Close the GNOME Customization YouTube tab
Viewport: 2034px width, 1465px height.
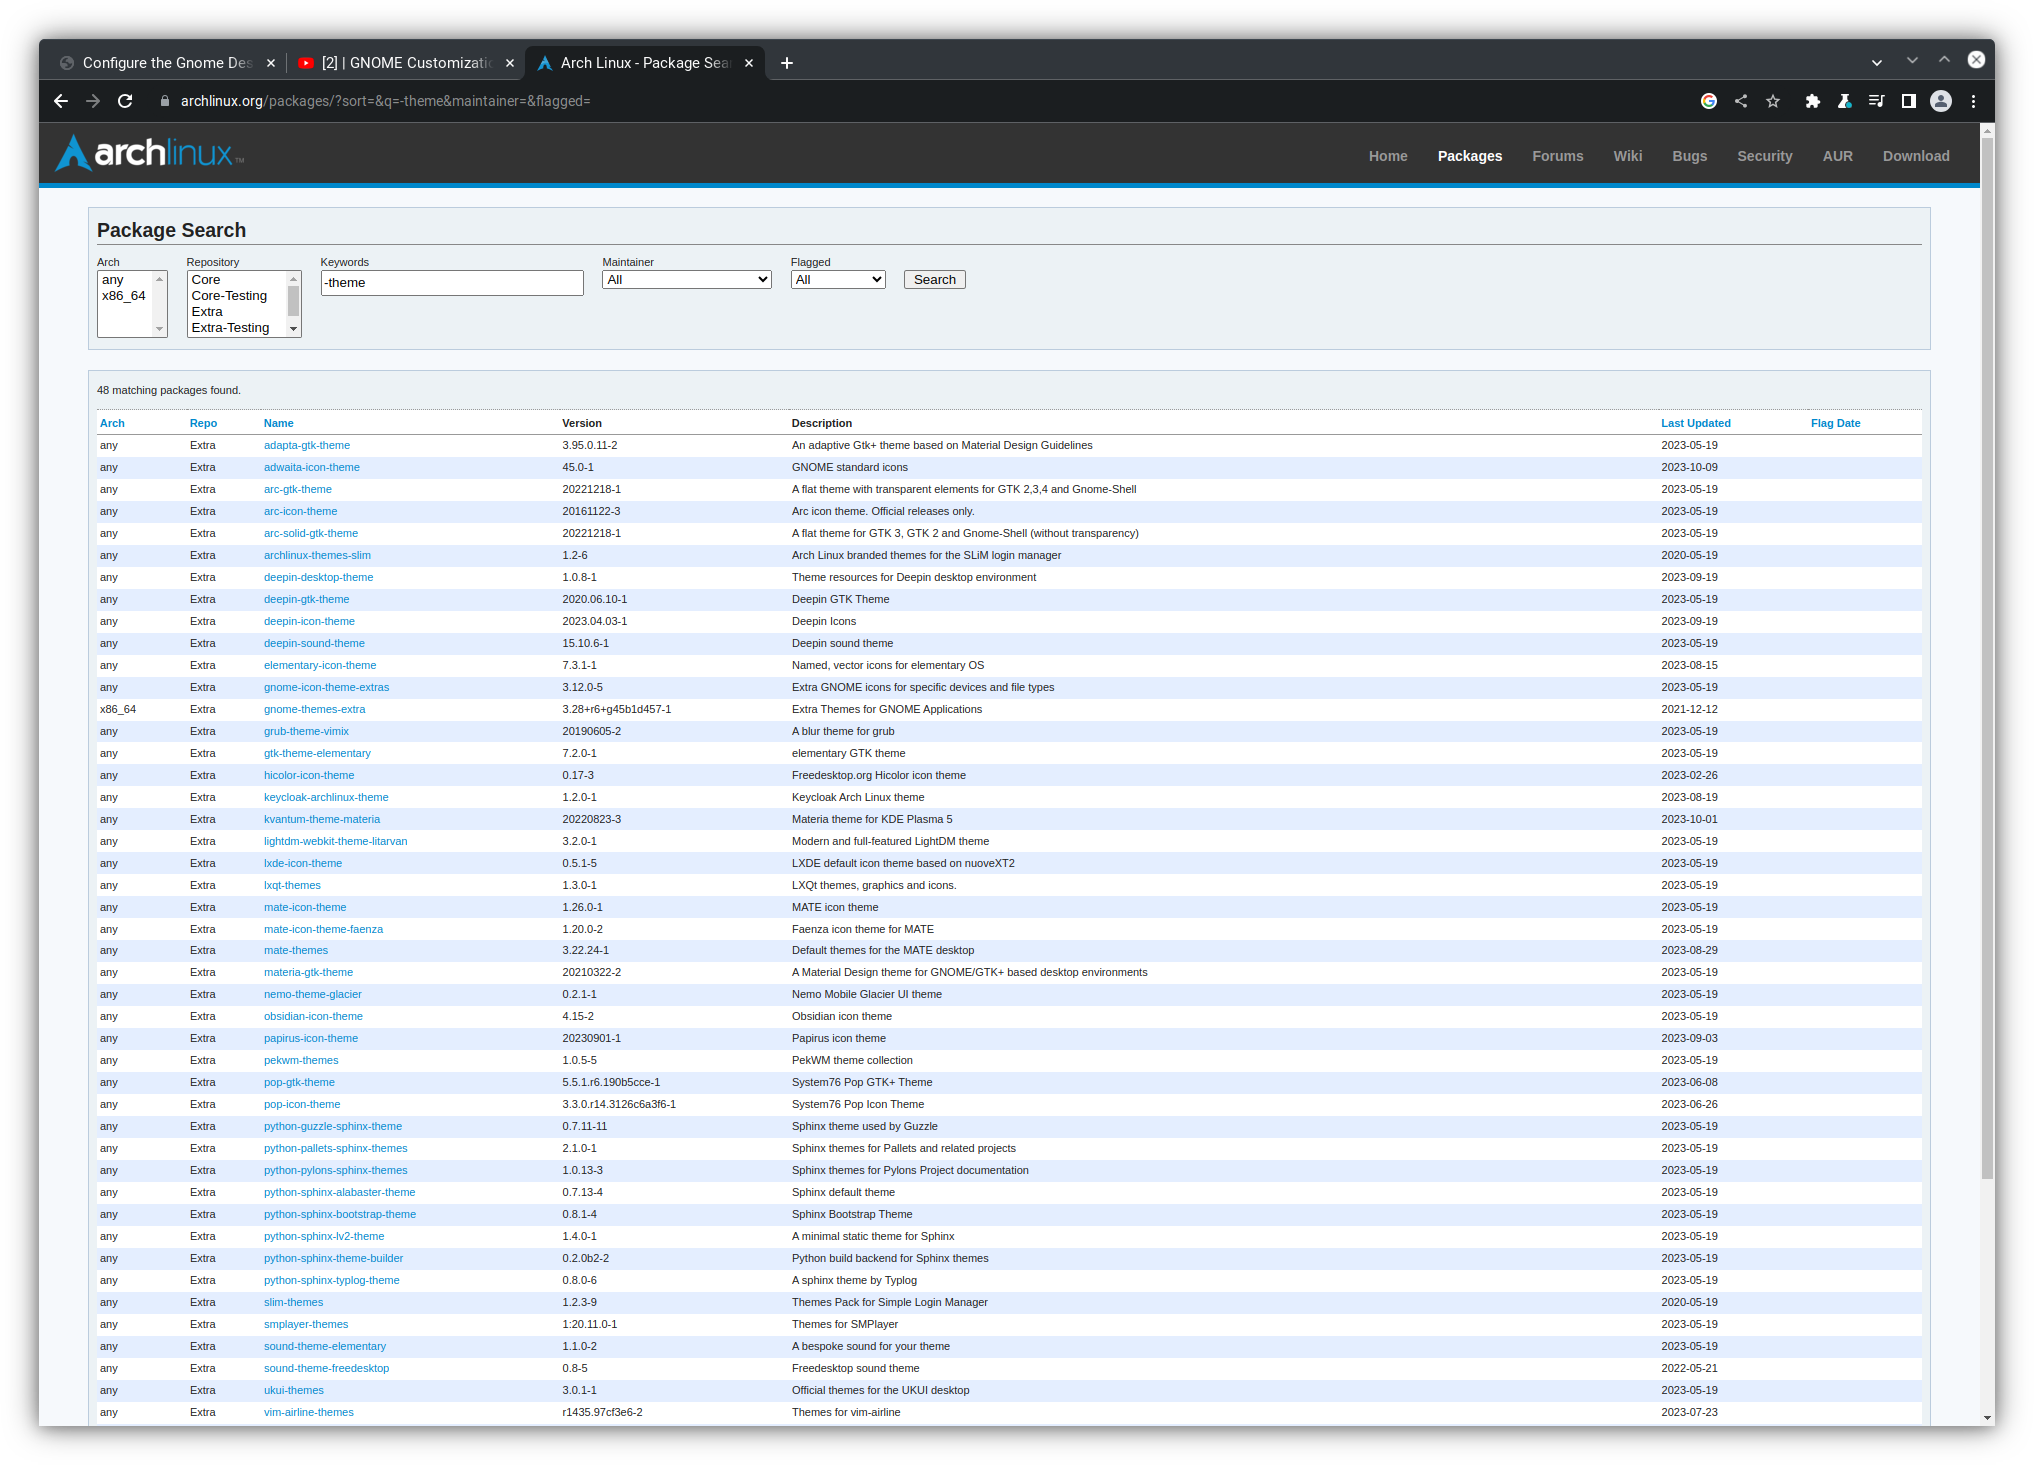click(510, 63)
